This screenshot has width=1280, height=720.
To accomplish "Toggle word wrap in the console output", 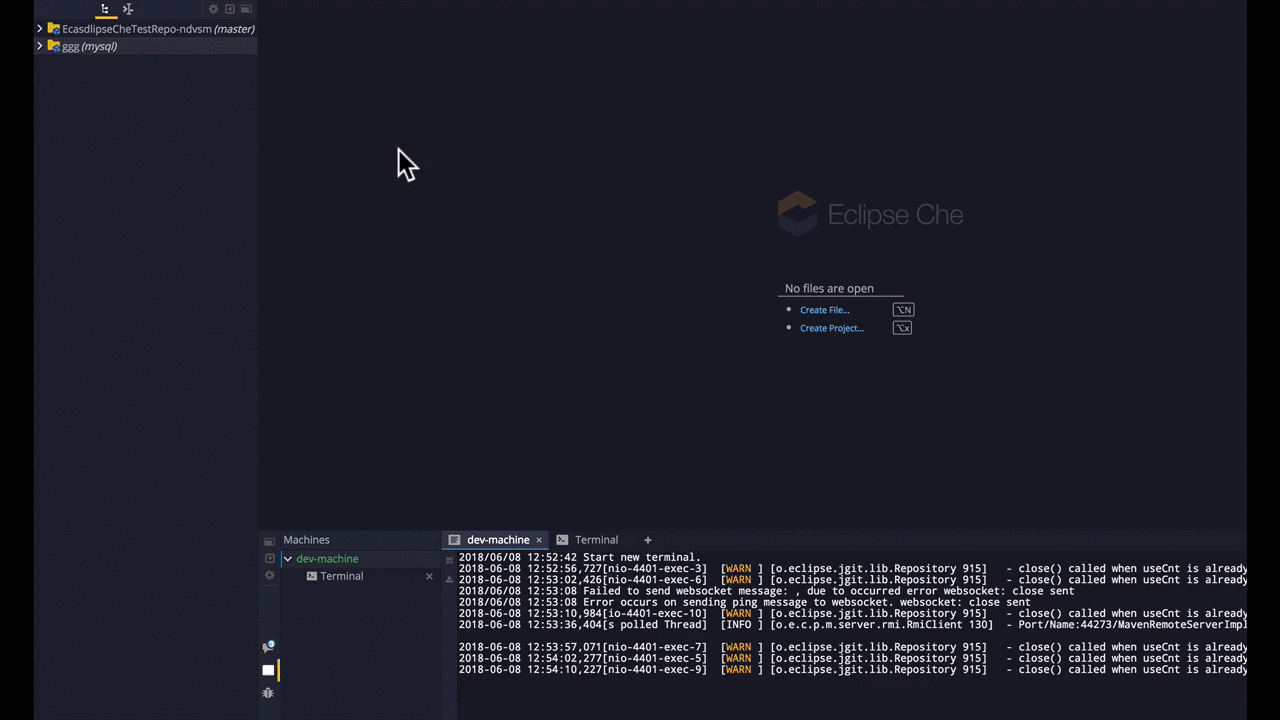I will tap(450, 561).
